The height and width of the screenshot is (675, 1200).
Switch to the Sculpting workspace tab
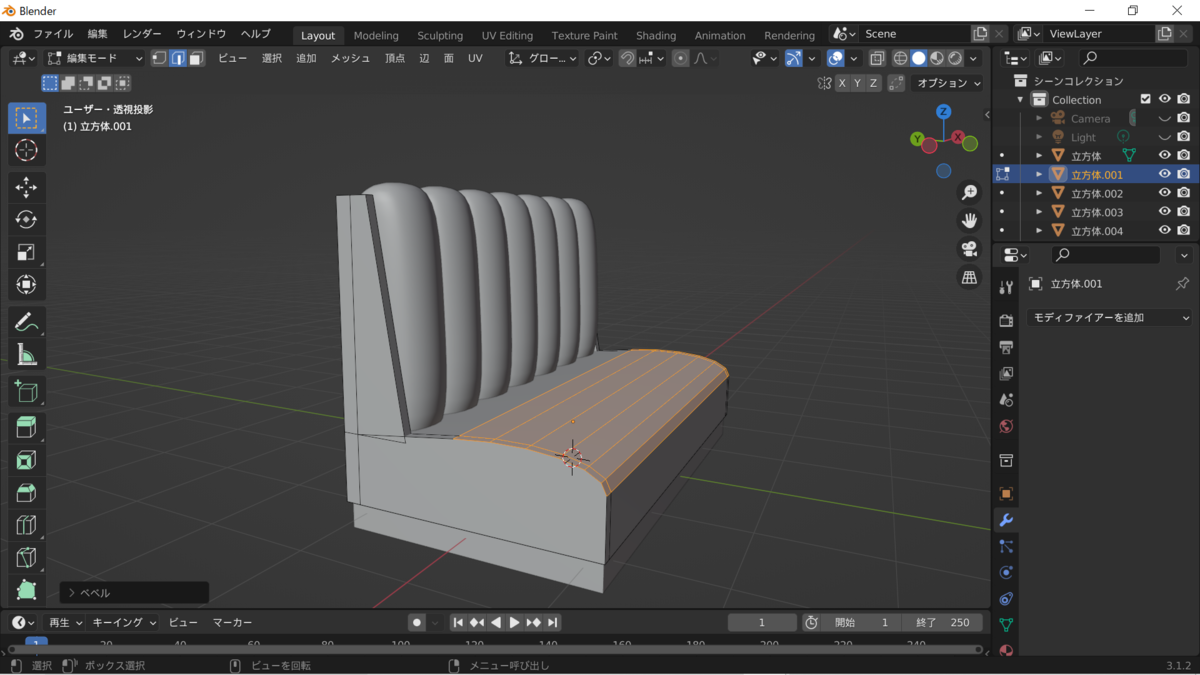click(440, 35)
